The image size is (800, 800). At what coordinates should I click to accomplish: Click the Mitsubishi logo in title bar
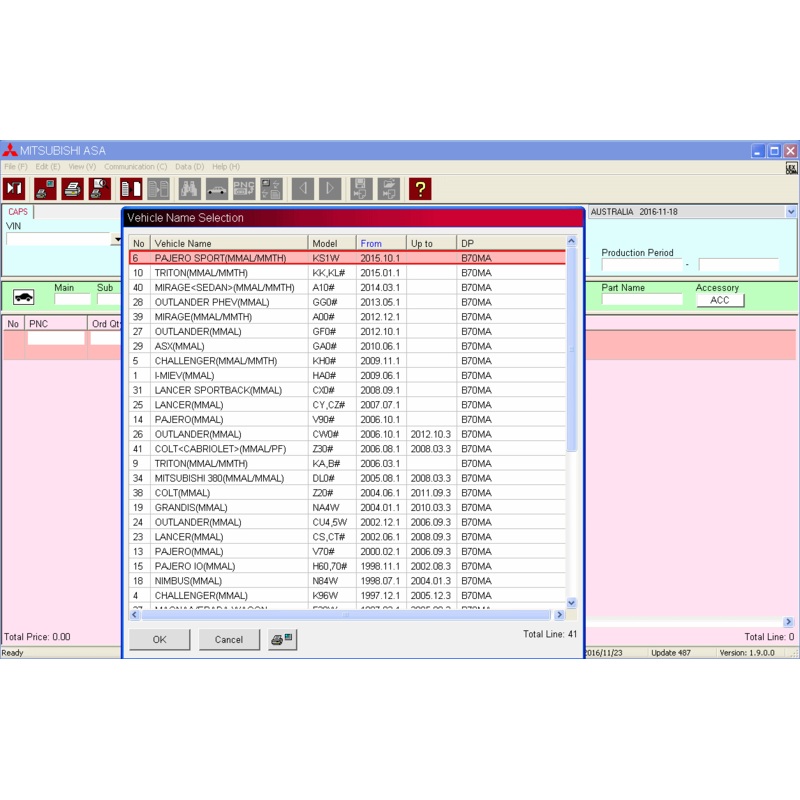click(10, 151)
